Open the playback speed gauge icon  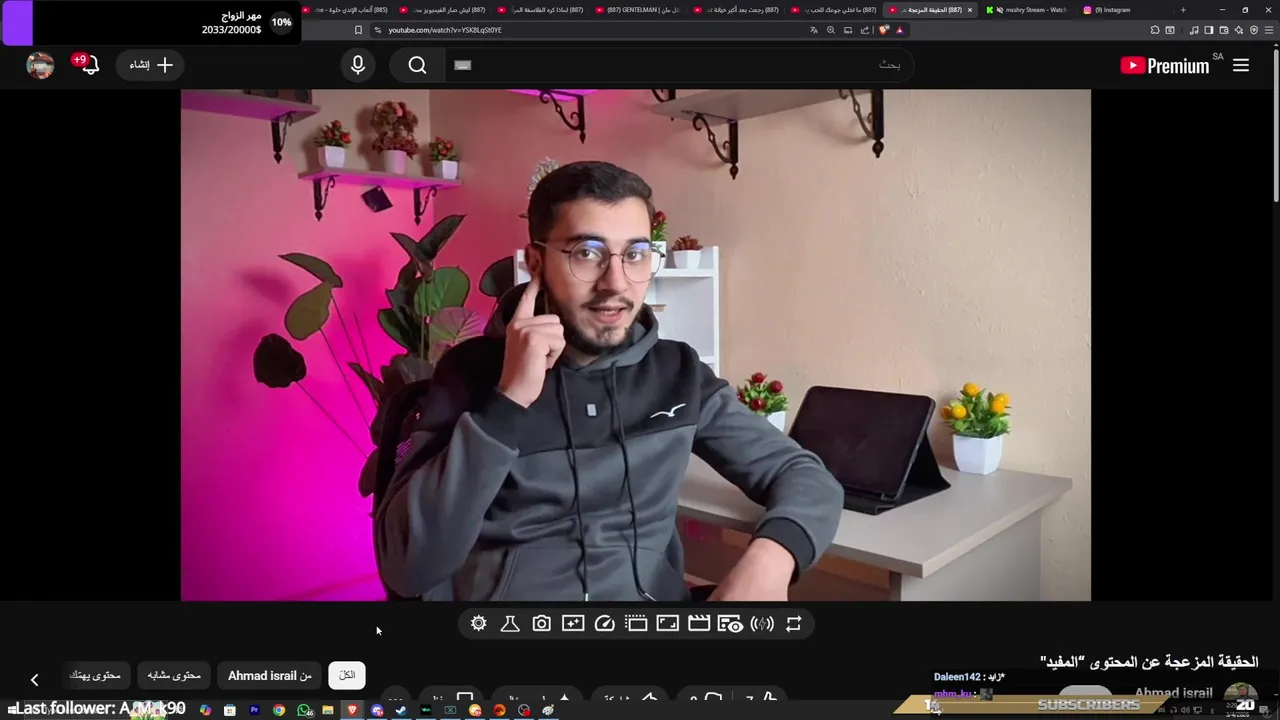(x=604, y=624)
